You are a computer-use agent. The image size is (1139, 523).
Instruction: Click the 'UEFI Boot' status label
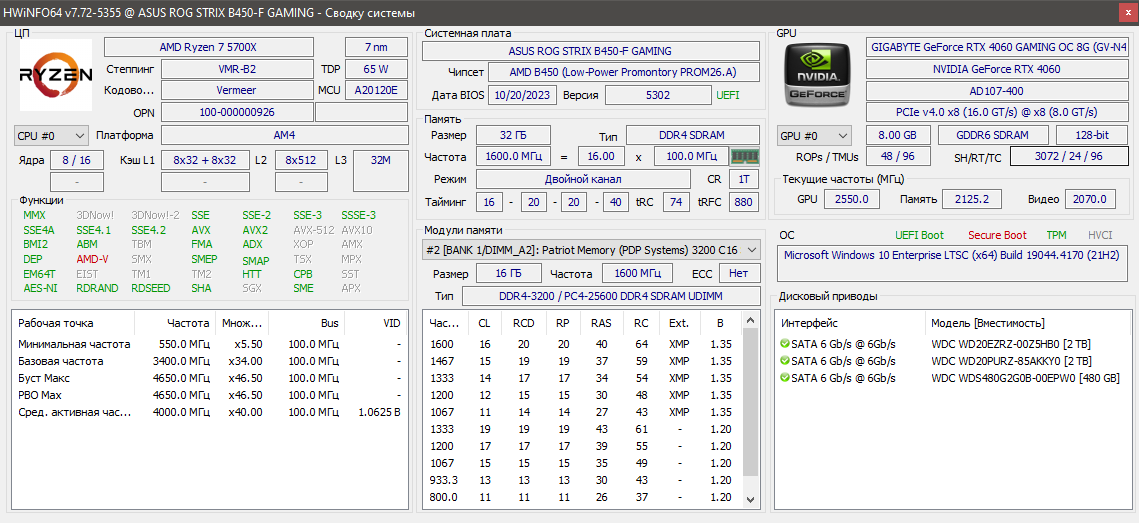click(920, 235)
